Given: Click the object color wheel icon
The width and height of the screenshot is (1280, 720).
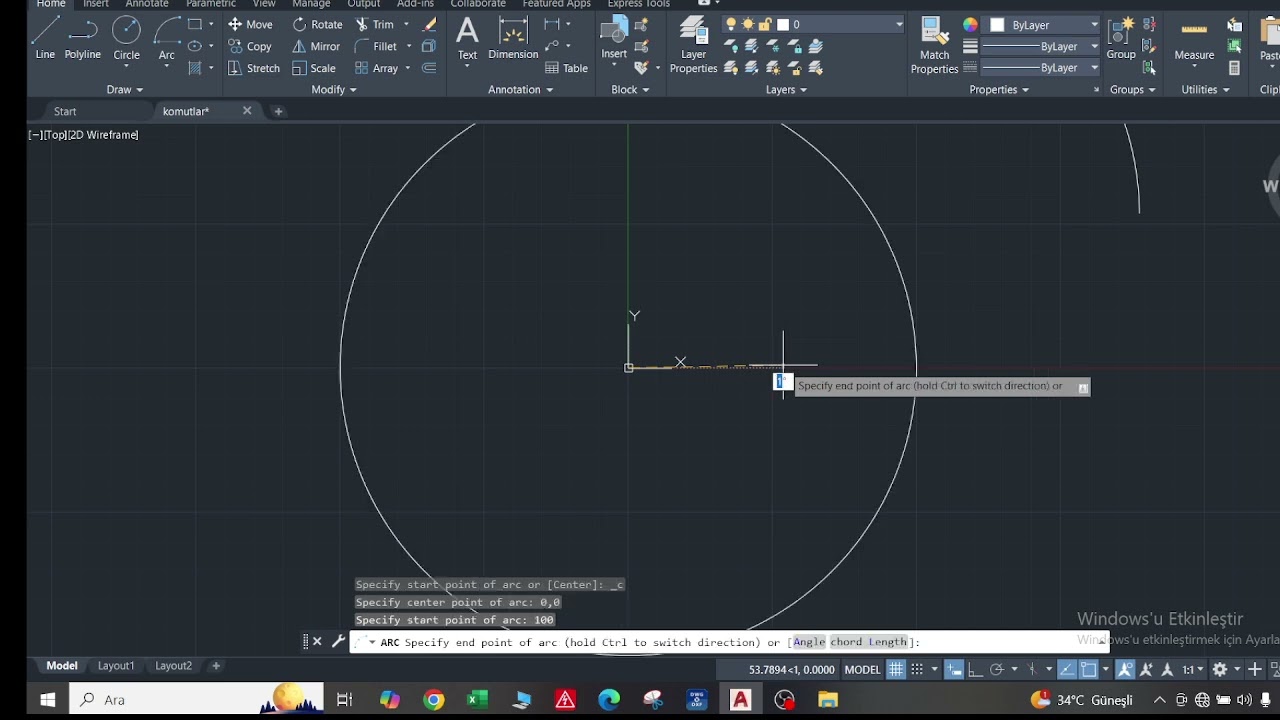Looking at the screenshot, I should (x=970, y=24).
